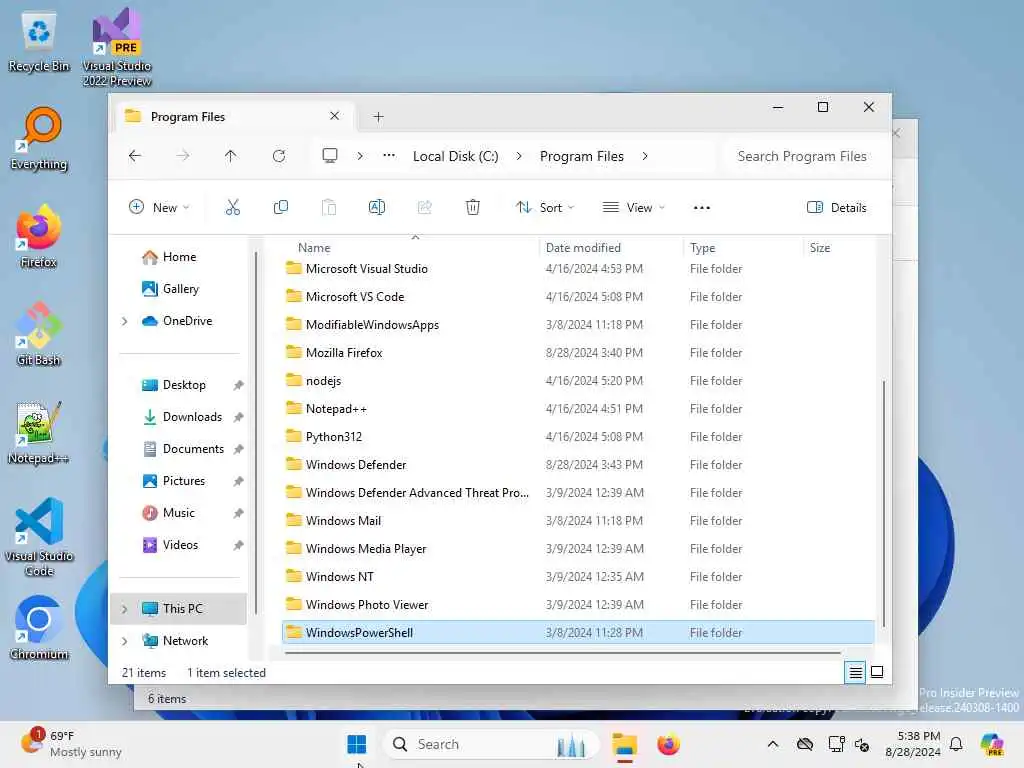Expand the breadcrumb ellipsis in address bar
The height and width of the screenshot is (768, 1024).
[x=389, y=156]
